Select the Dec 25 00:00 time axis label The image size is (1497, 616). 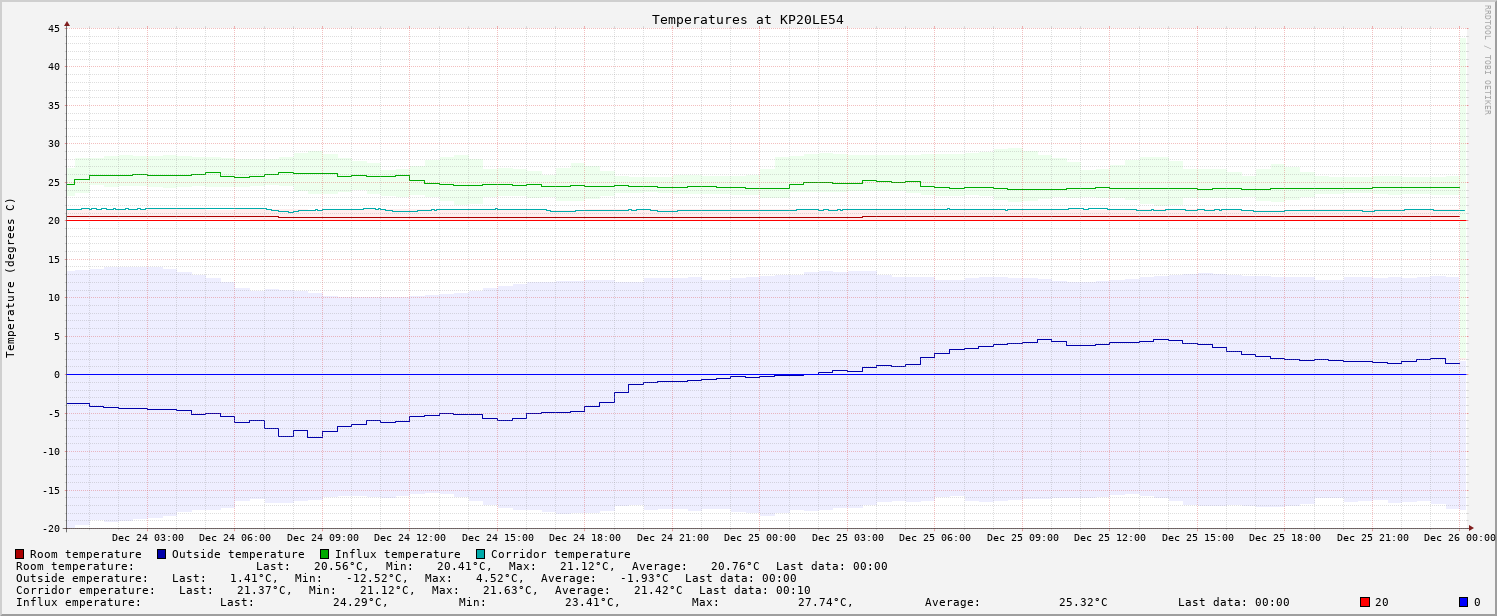click(x=760, y=538)
